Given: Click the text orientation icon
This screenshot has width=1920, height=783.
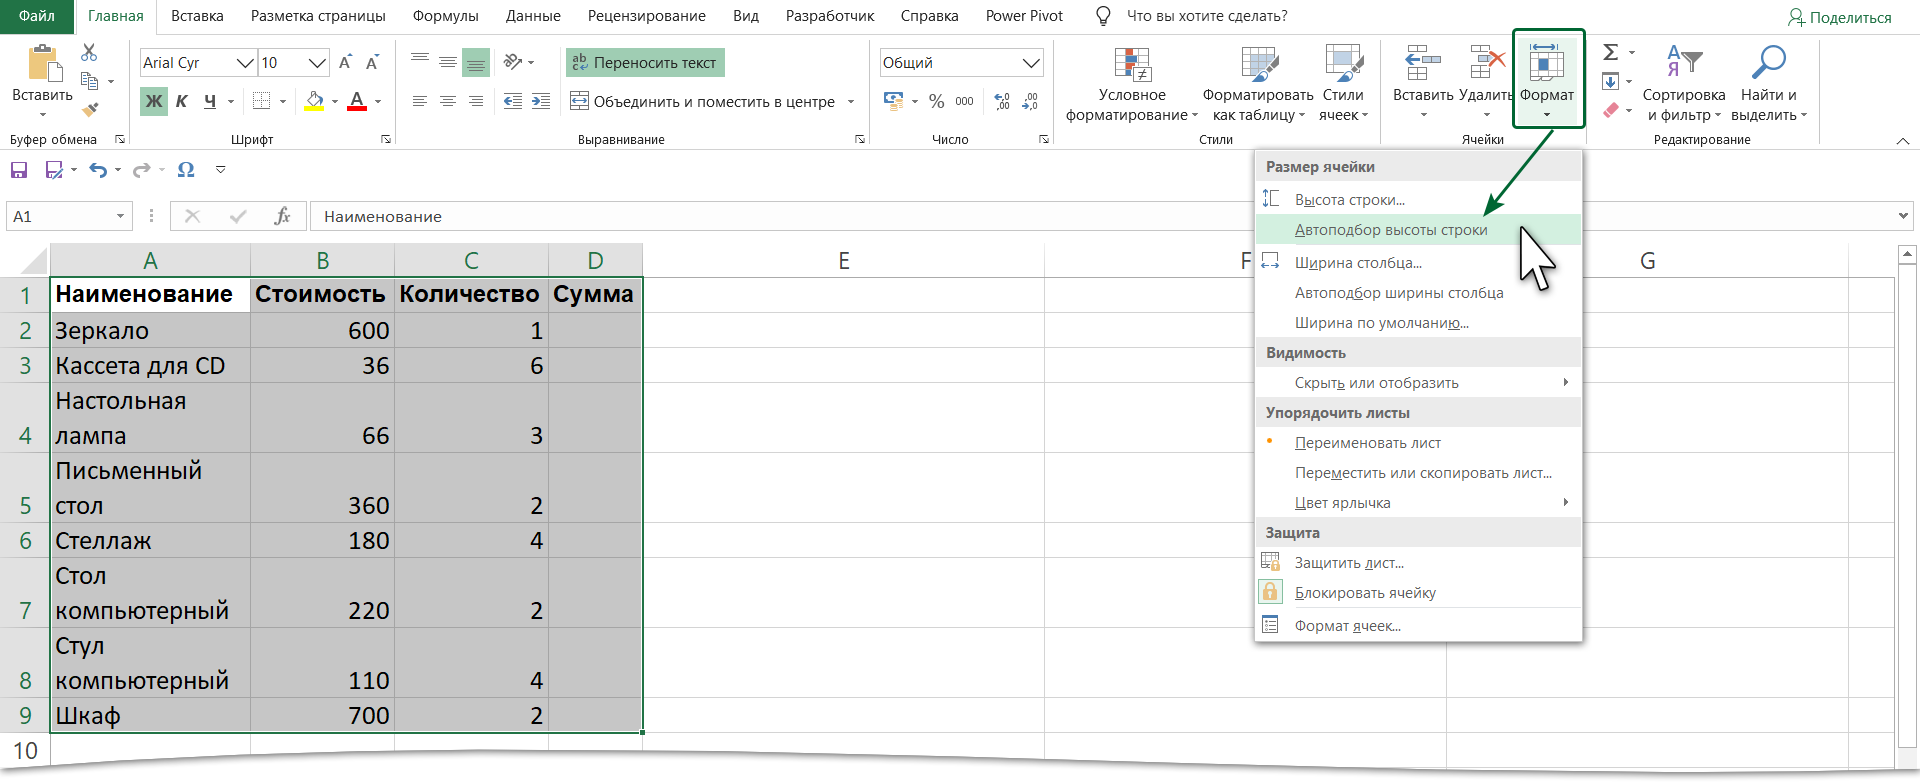Looking at the screenshot, I should tap(514, 62).
